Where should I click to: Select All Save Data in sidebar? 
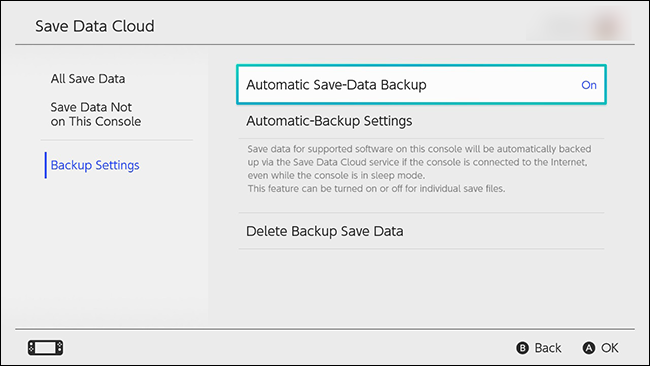(88, 79)
